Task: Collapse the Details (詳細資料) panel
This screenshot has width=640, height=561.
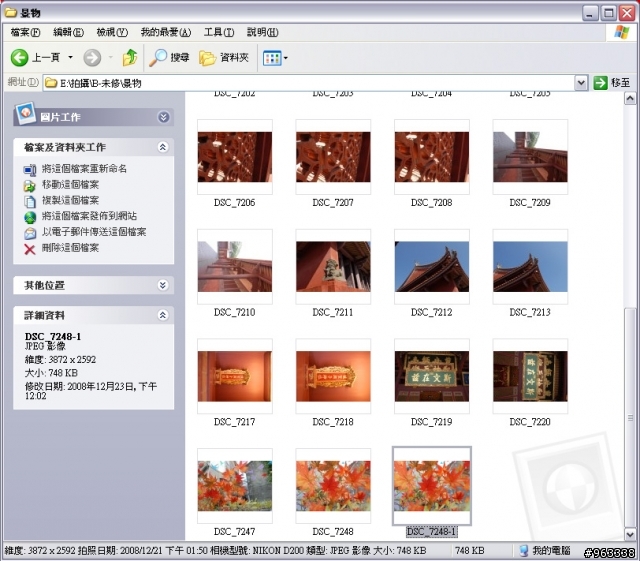Action: click(x=163, y=315)
